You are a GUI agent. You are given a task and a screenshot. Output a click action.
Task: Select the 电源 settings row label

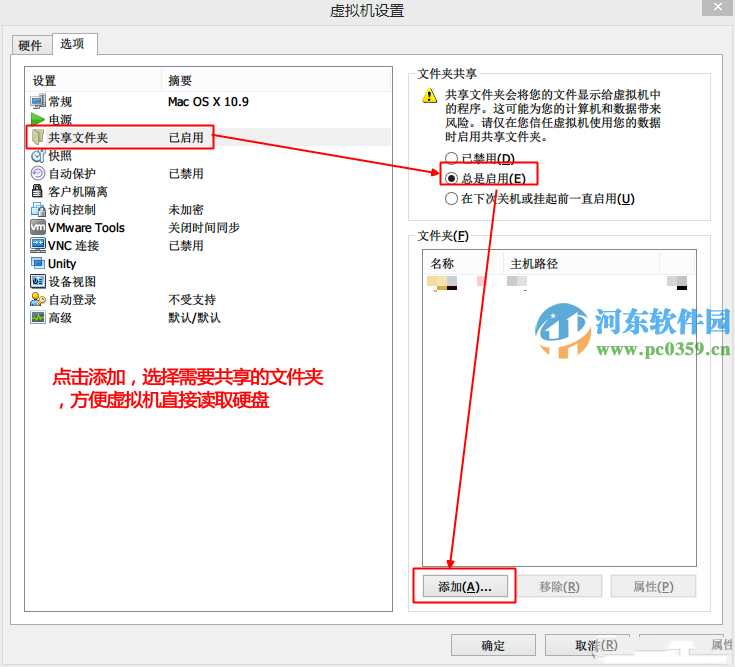60,120
